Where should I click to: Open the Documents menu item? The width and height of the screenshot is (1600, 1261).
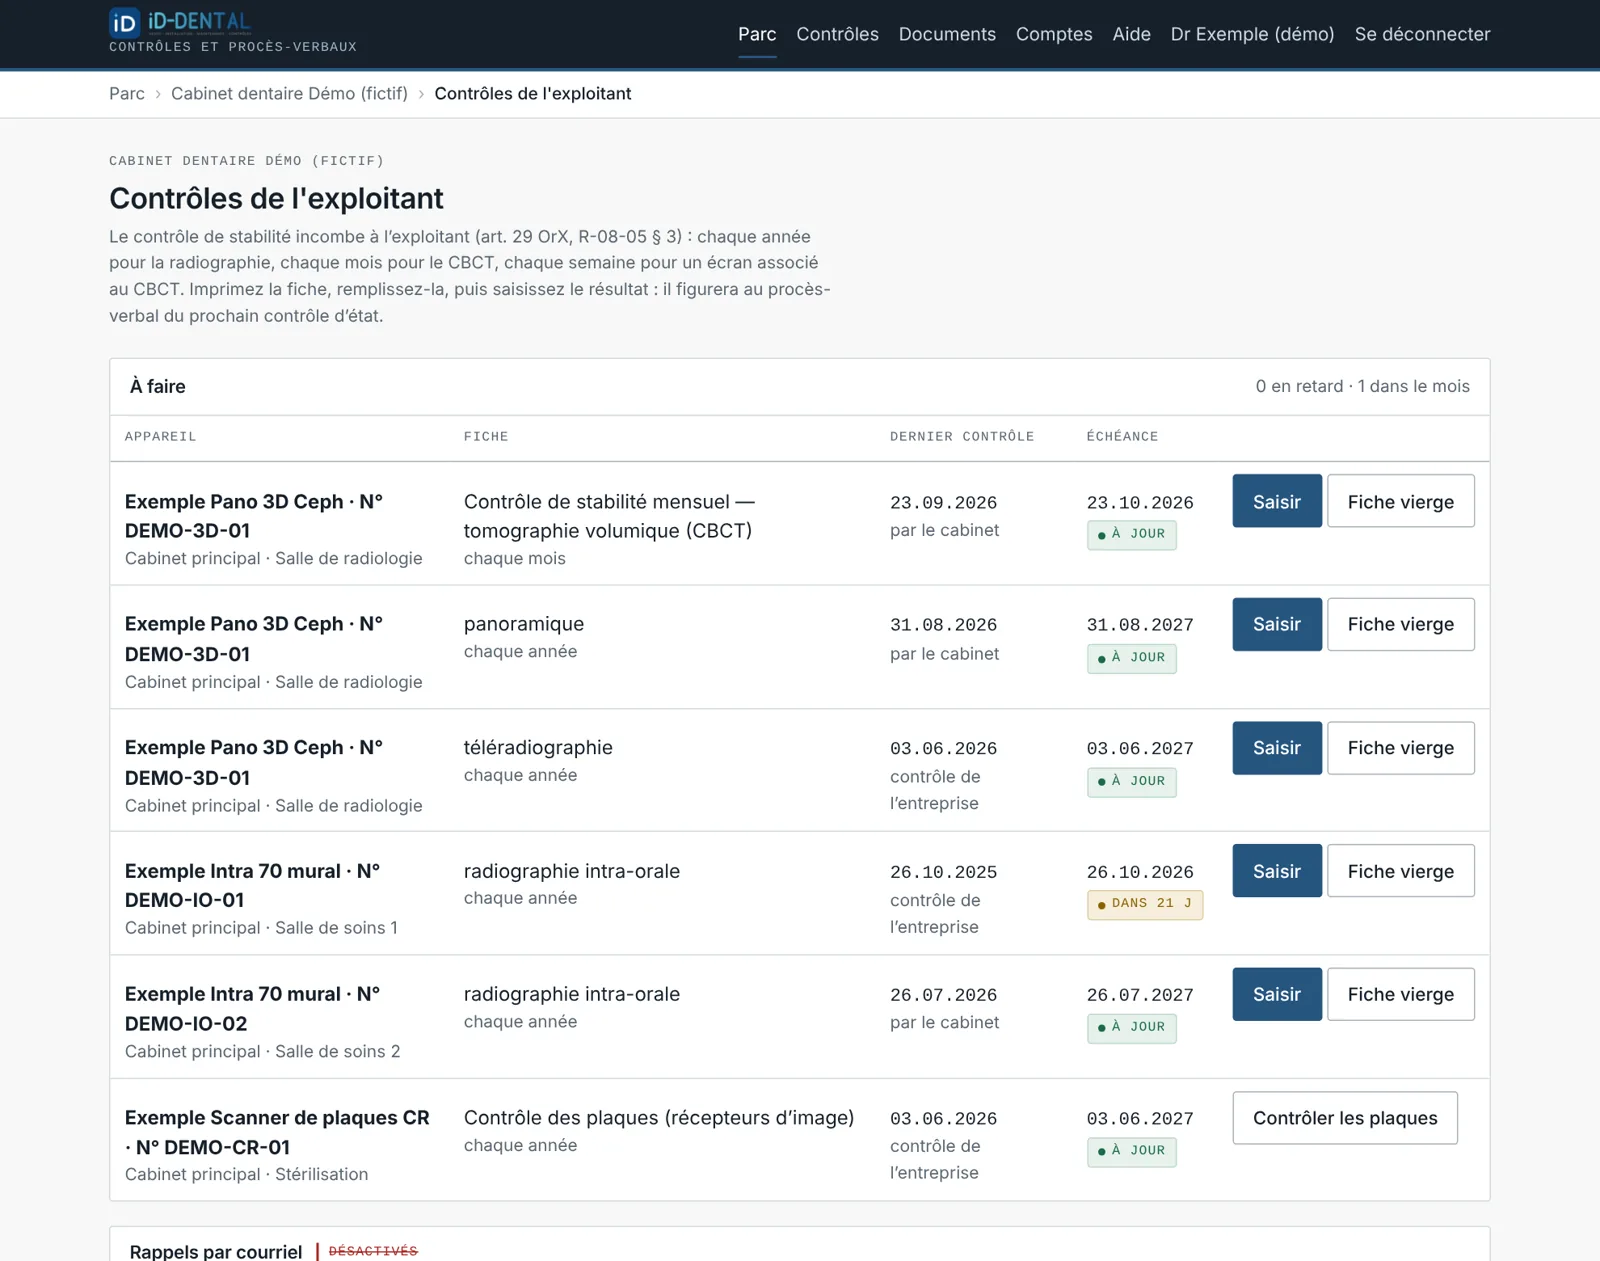[947, 34]
